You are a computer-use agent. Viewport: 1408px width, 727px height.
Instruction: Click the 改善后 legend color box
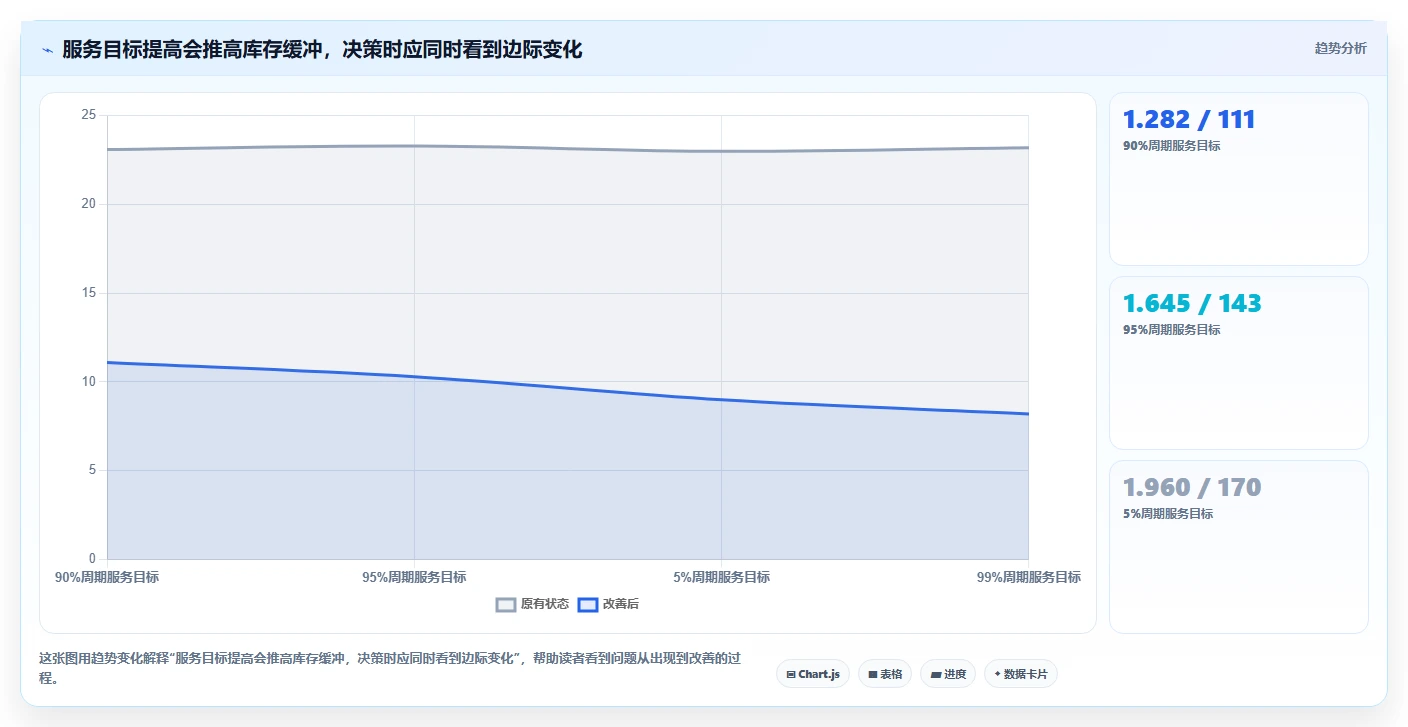tap(588, 604)
